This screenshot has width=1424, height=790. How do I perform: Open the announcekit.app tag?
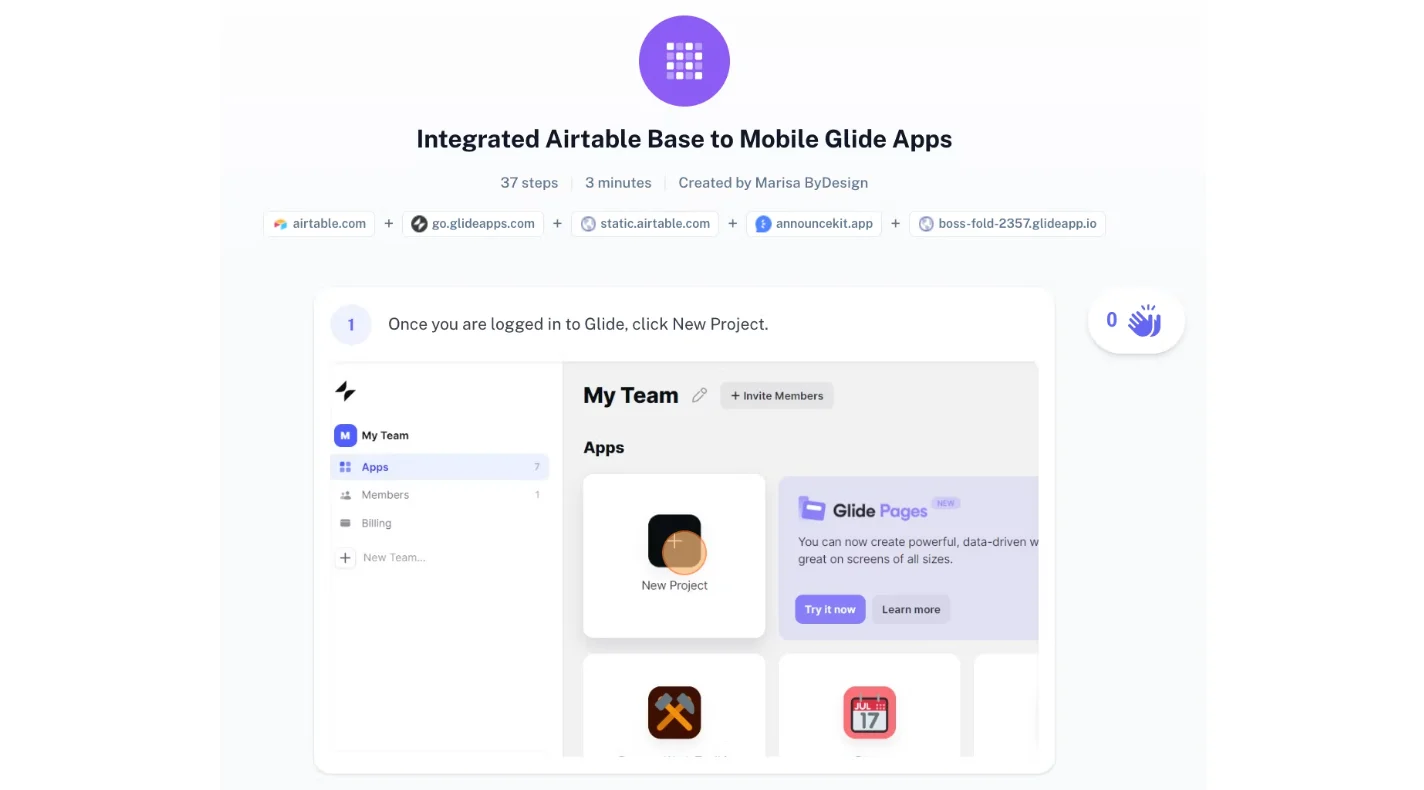point(813,223)
